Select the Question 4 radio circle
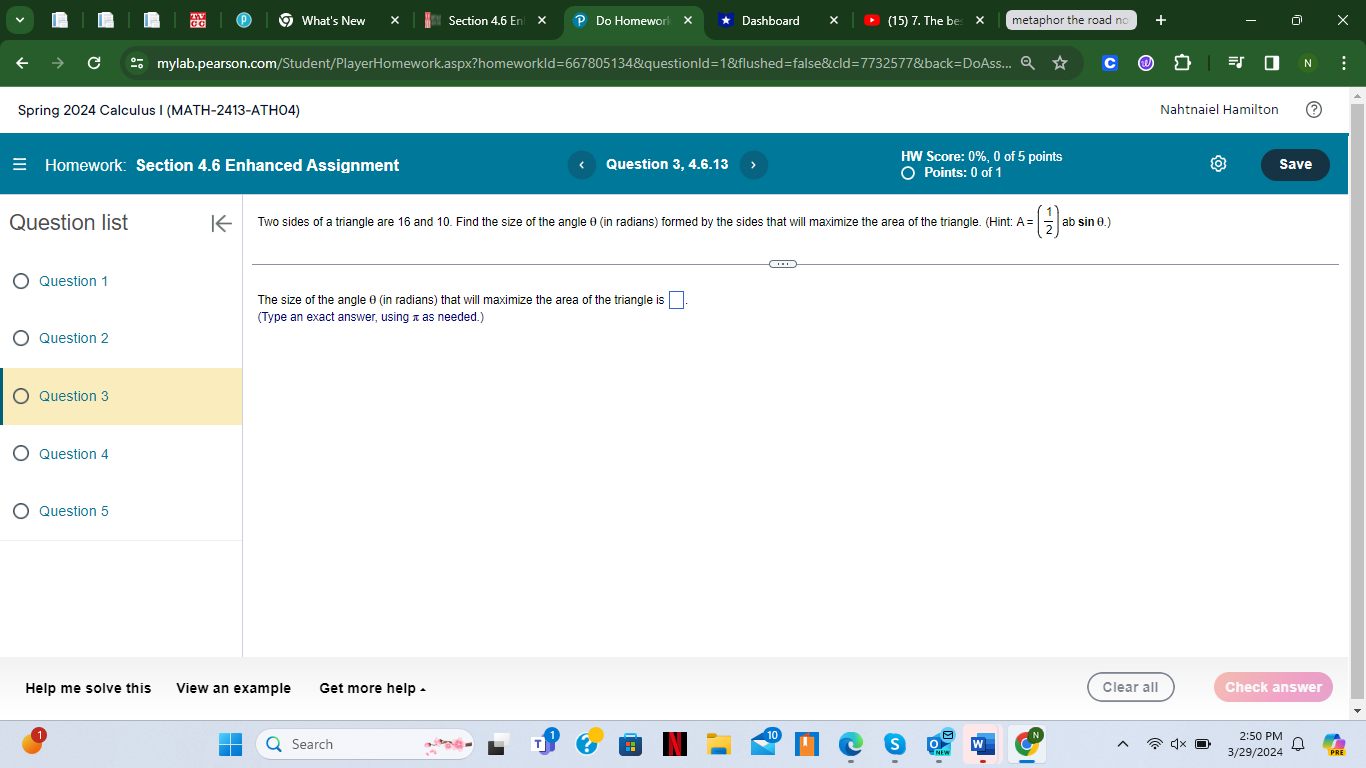 (21, 453)
